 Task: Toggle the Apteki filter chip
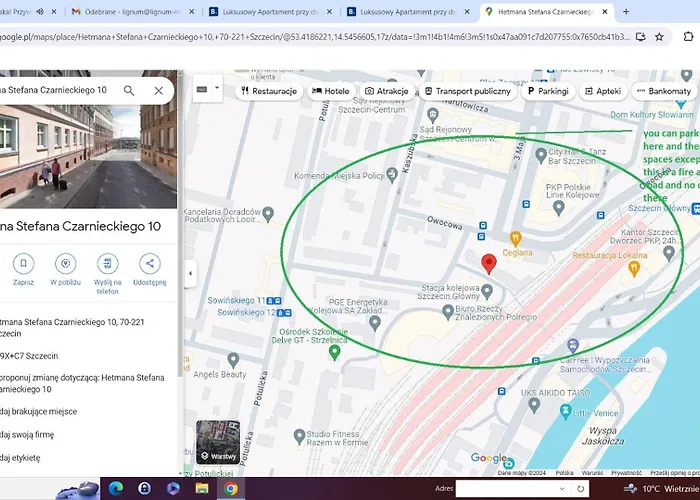pyautogui.click(x=601, y=91)
